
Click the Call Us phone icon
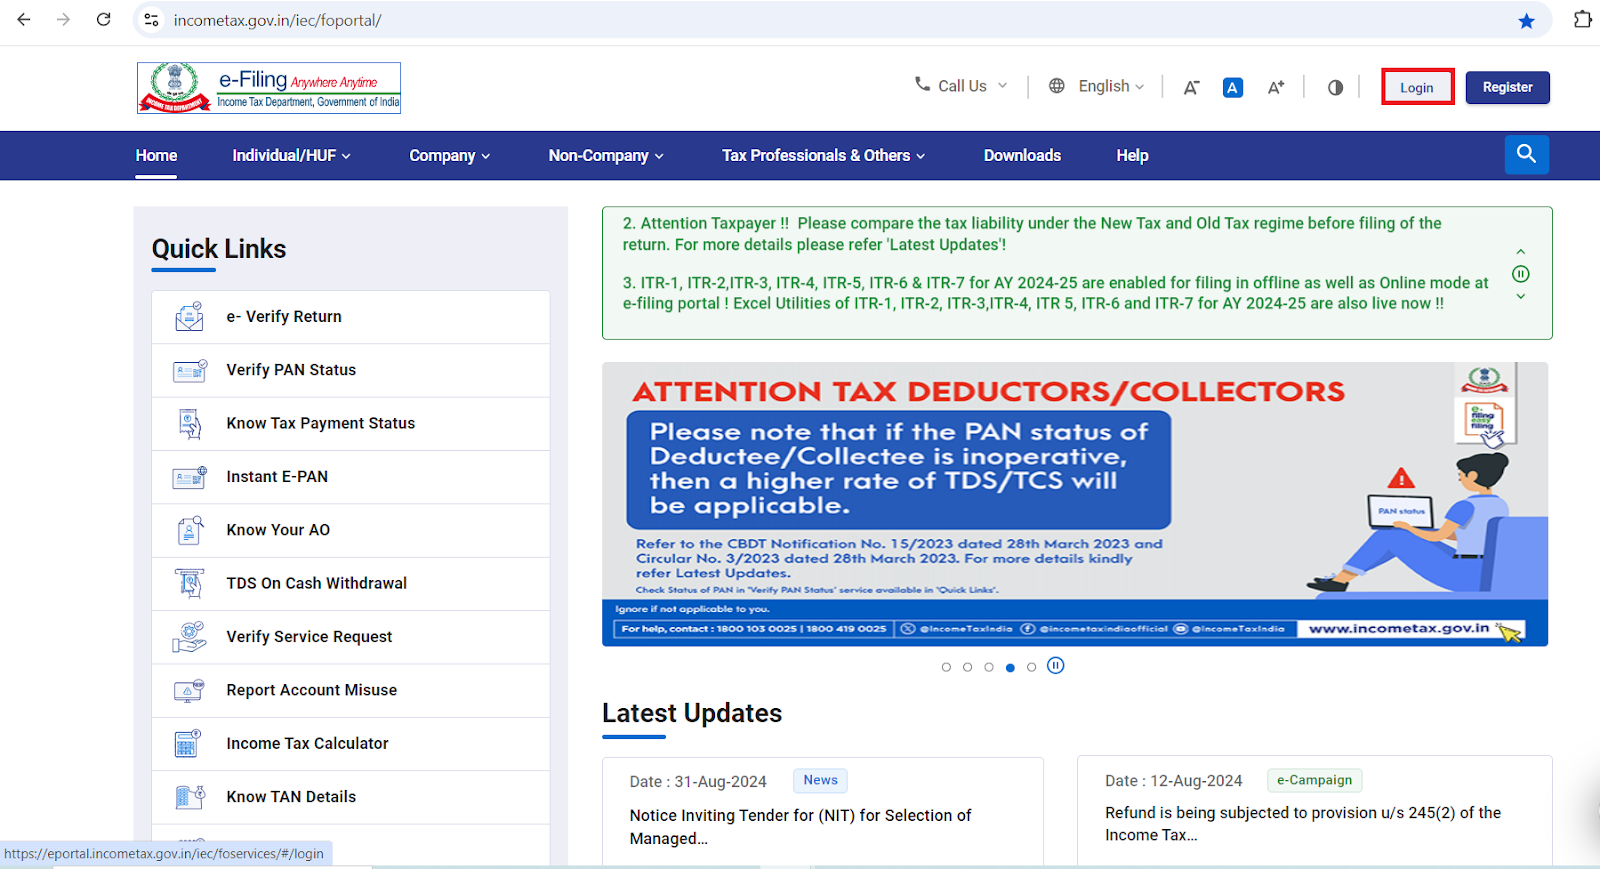(x=922, y=85)
